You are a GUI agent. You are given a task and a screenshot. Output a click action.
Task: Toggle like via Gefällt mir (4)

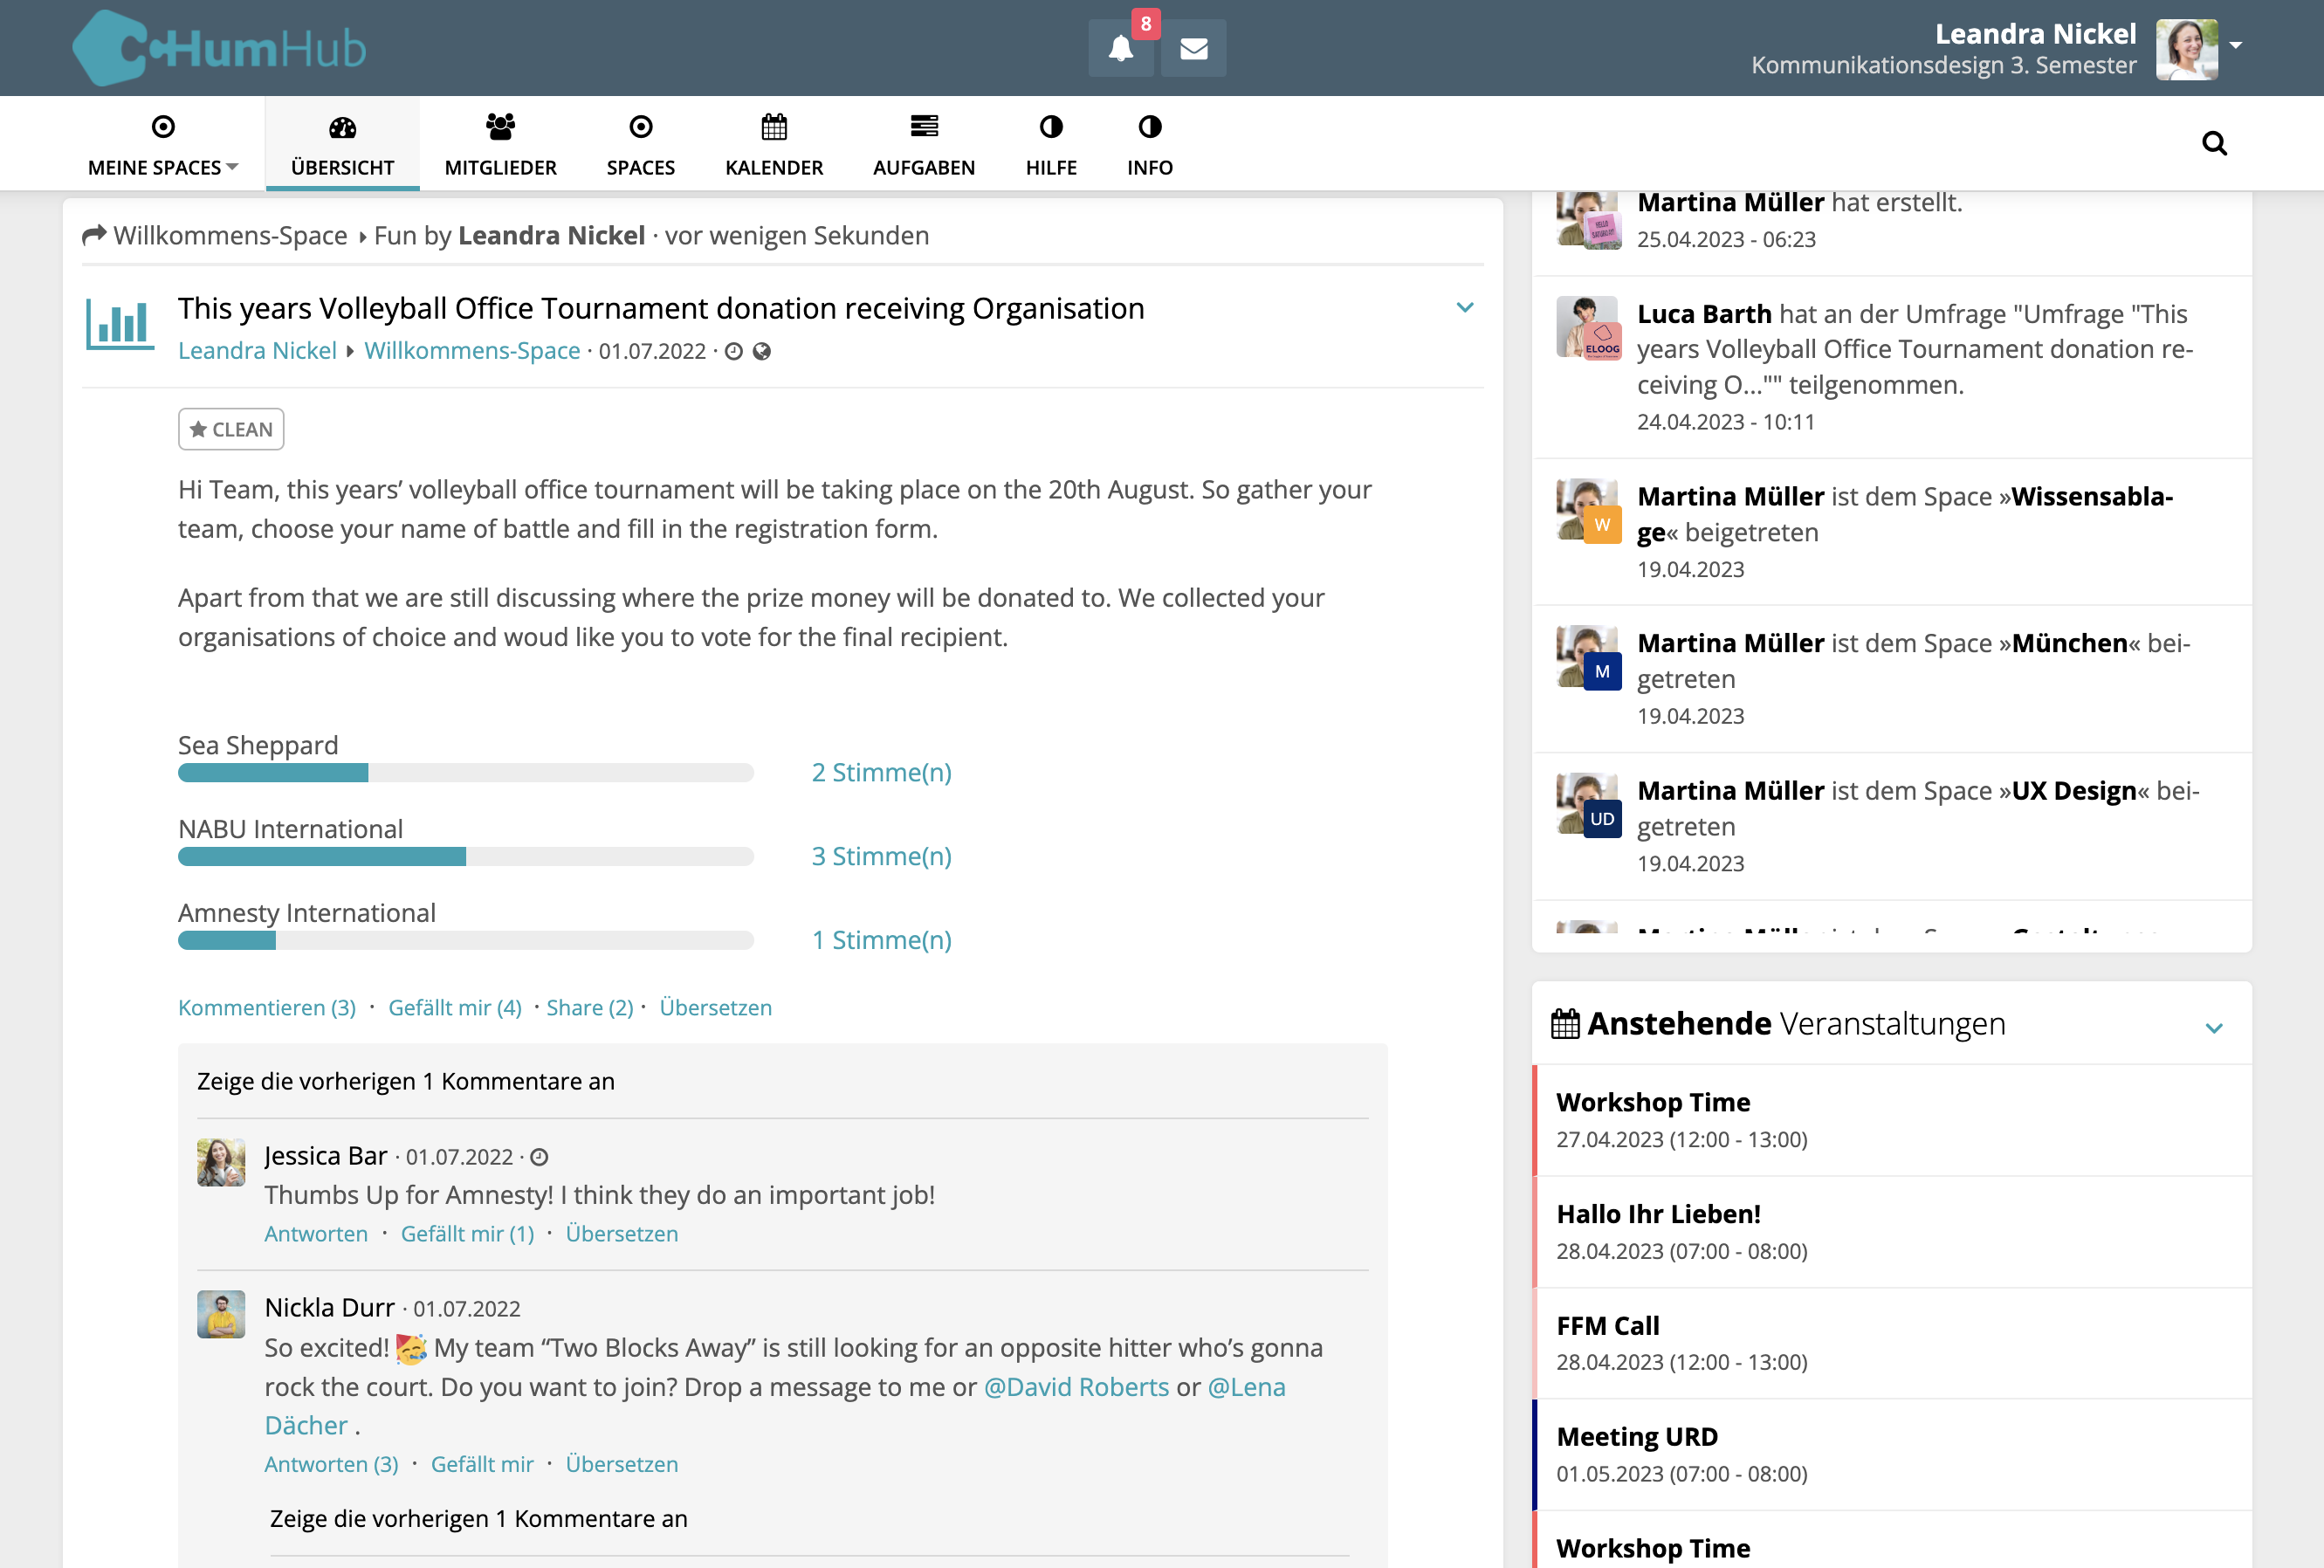[x=454, y=1007]
